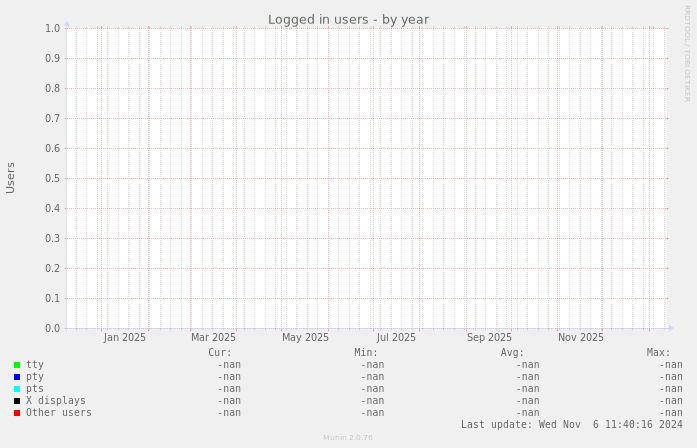
Task: Click the "May 2025" axis label
Action: [x=305, y=338]
